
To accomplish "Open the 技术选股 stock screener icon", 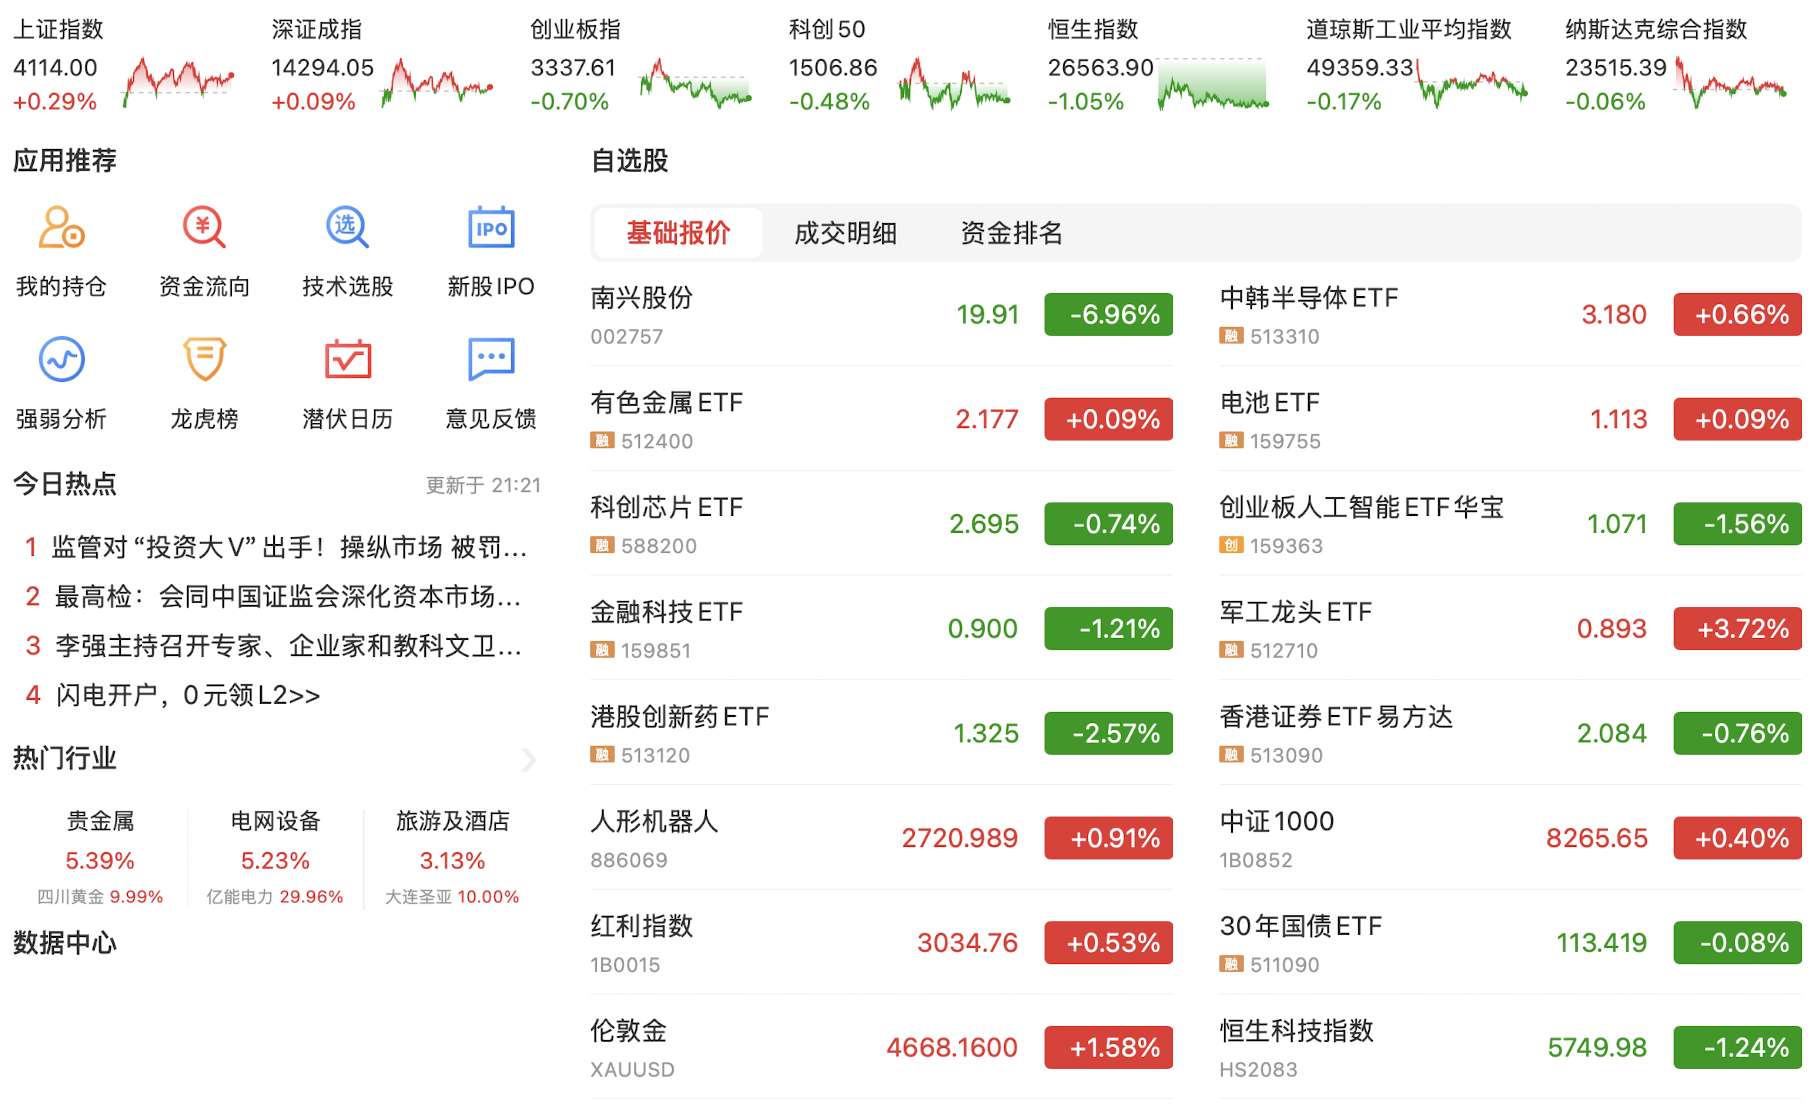I will (x=347, y=228).
